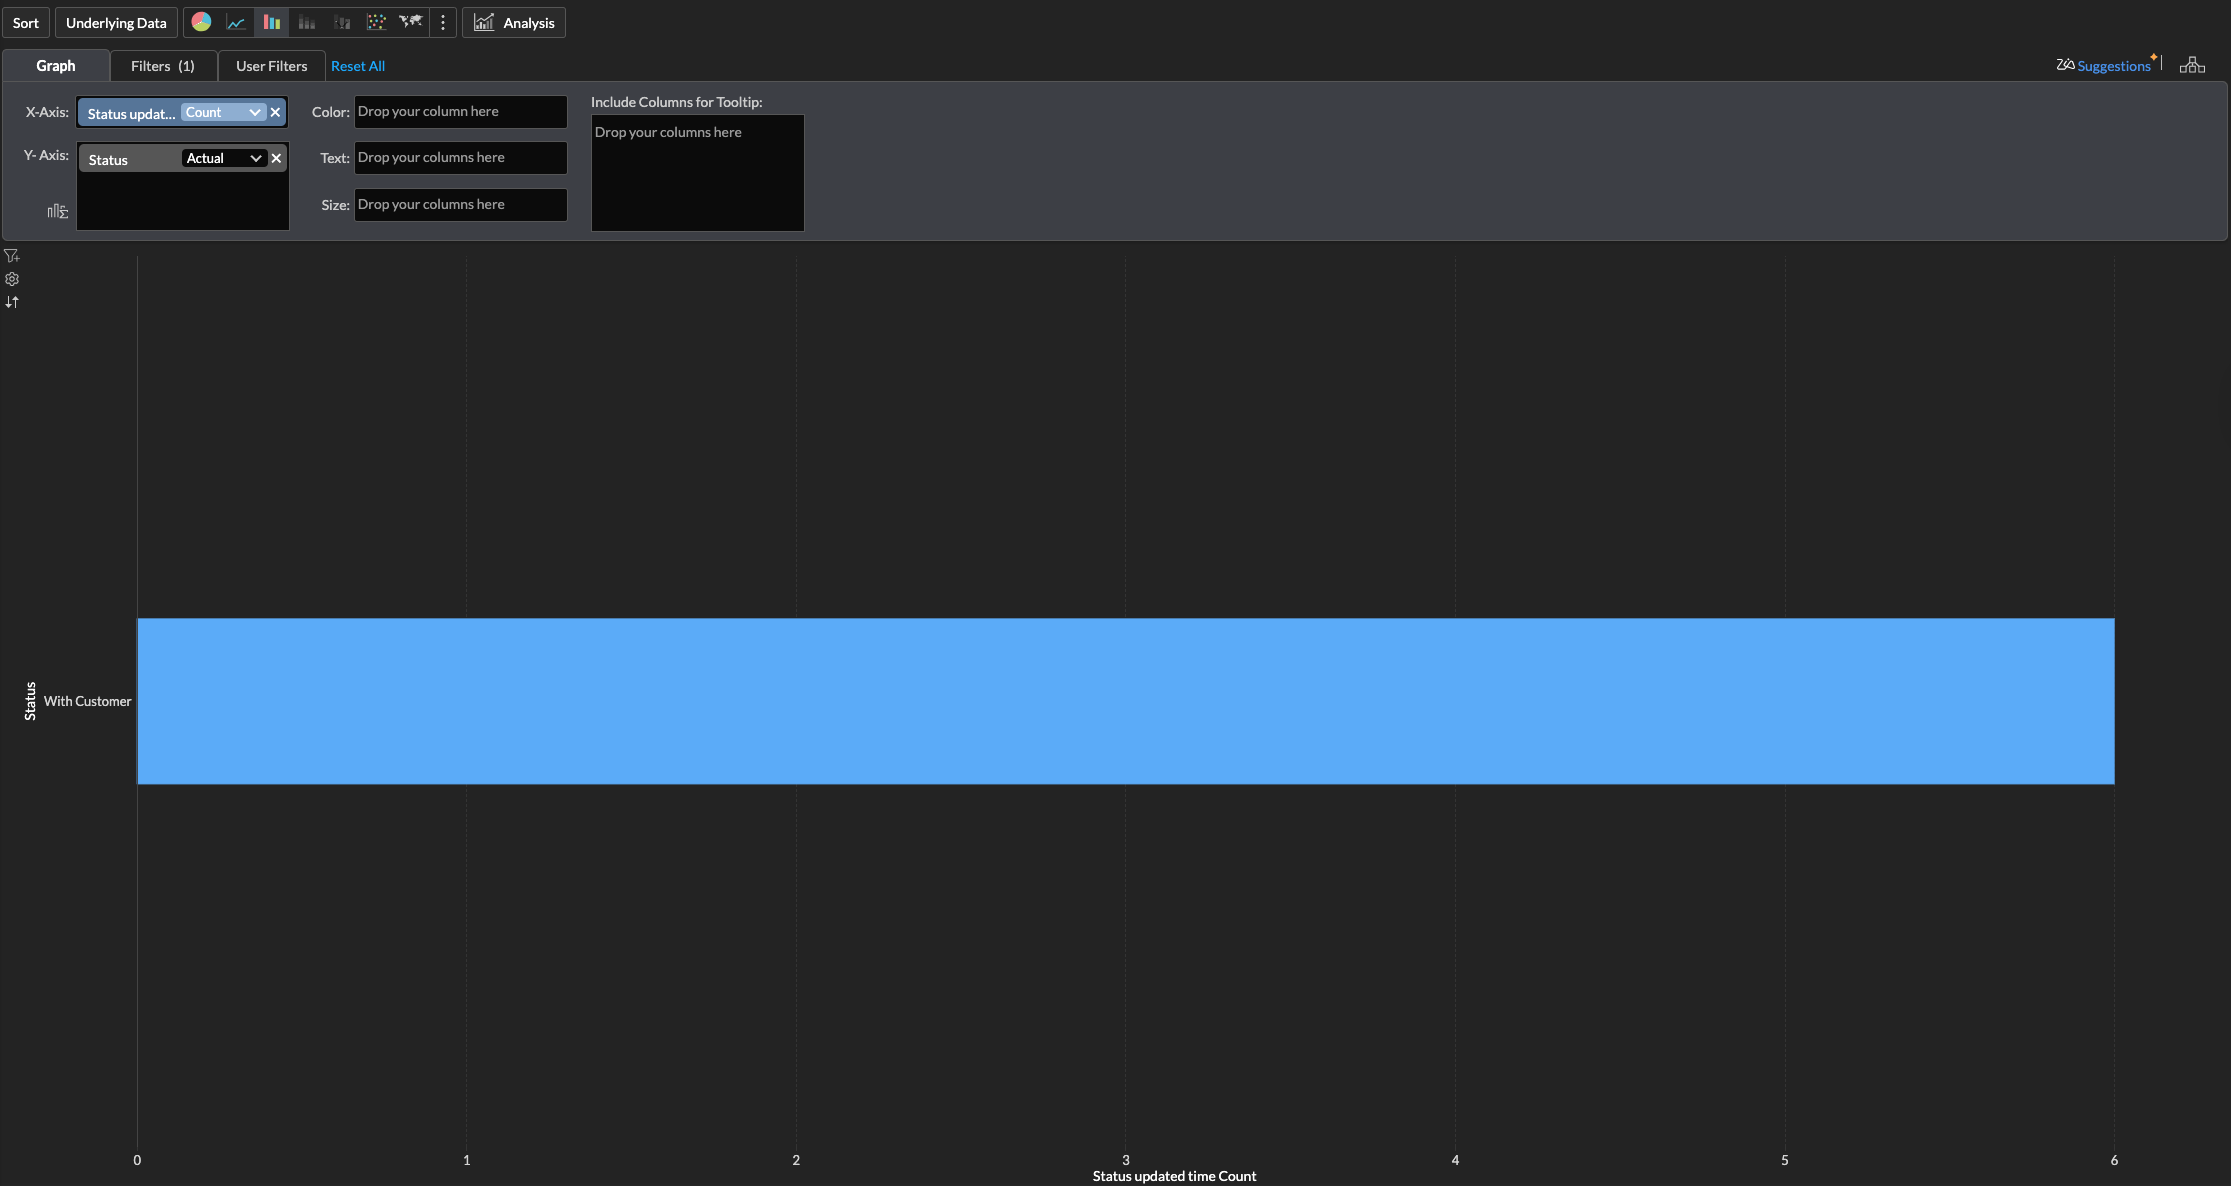Click the Reset All link
Image resolution: width=2231 pixels, height=1186 pixels.
[358, 66]
